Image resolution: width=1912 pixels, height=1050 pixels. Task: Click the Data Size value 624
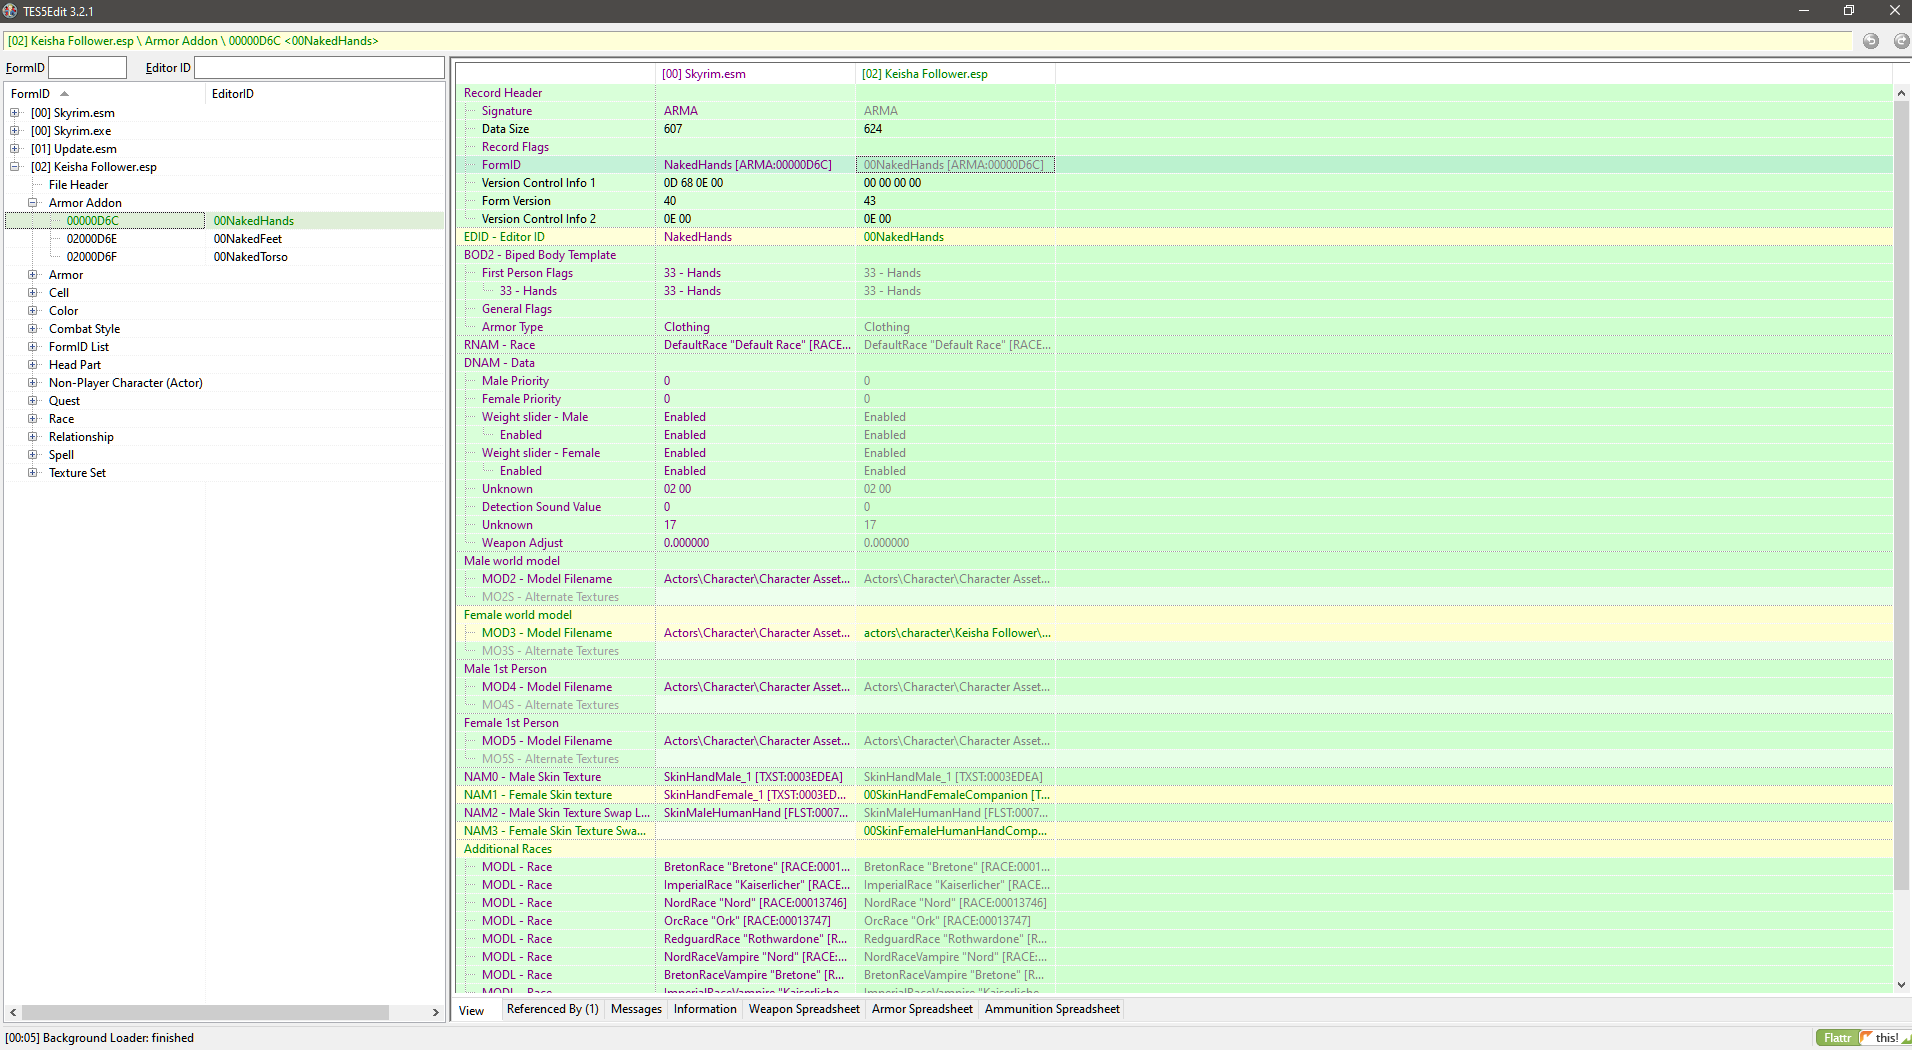(873, 129)
